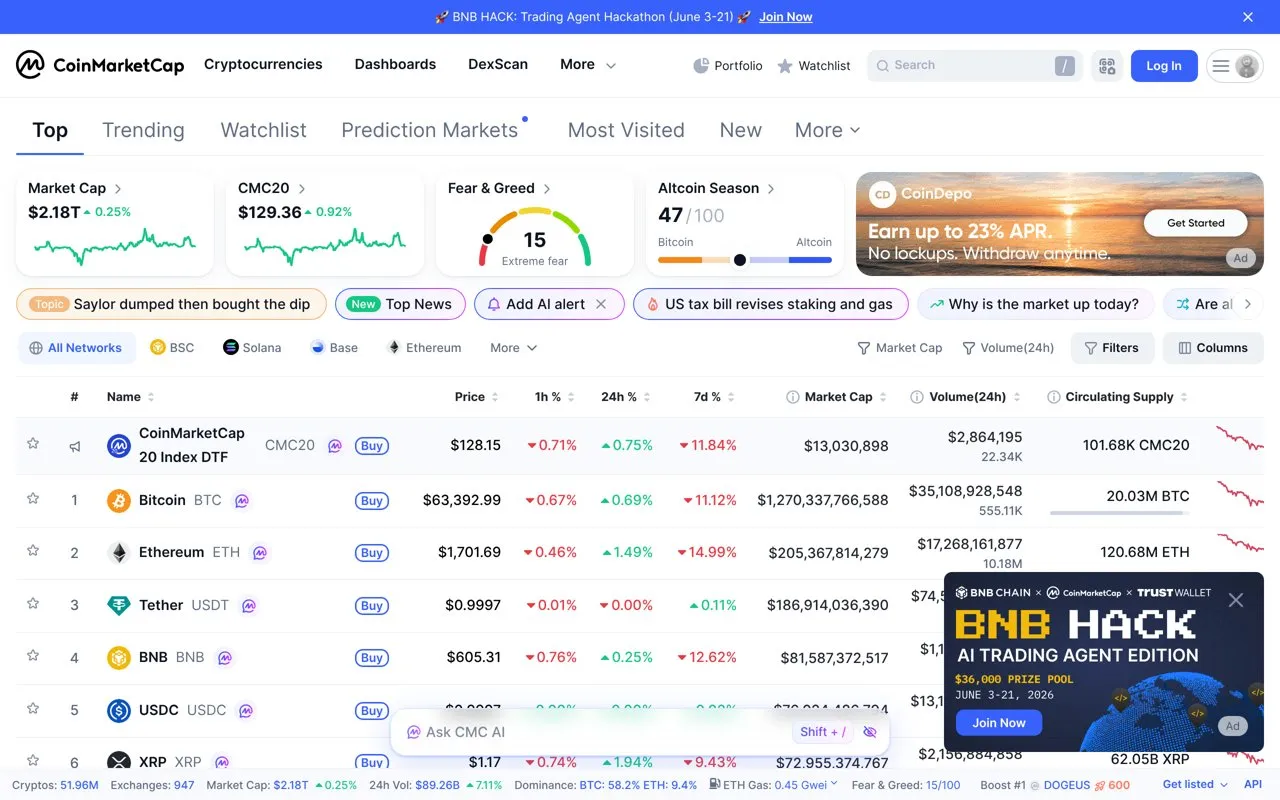Click the Log In button
Viewport: 1280px width, 800px height.
tap(1164, 66)
